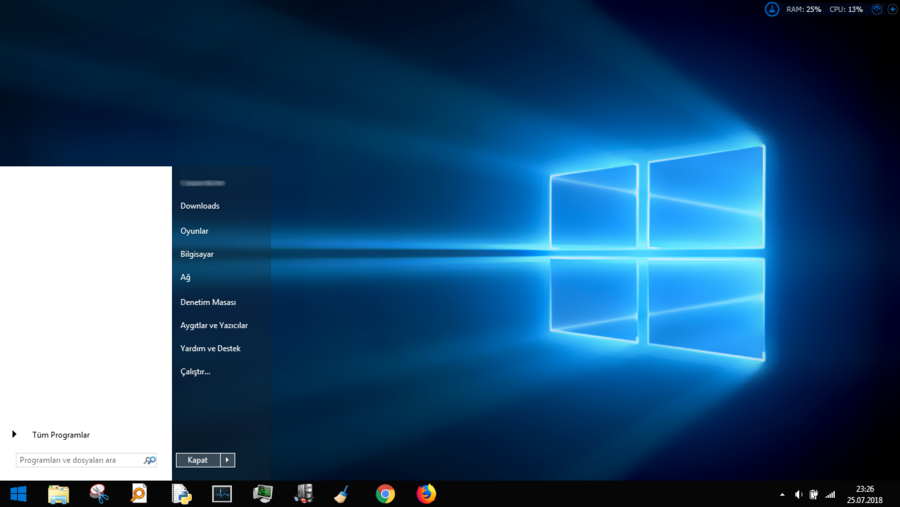This screenshot has height=507, width=900.
Task: Open Downloads from the Start menu
Action: pyautogui.click(x=200, y=206)
